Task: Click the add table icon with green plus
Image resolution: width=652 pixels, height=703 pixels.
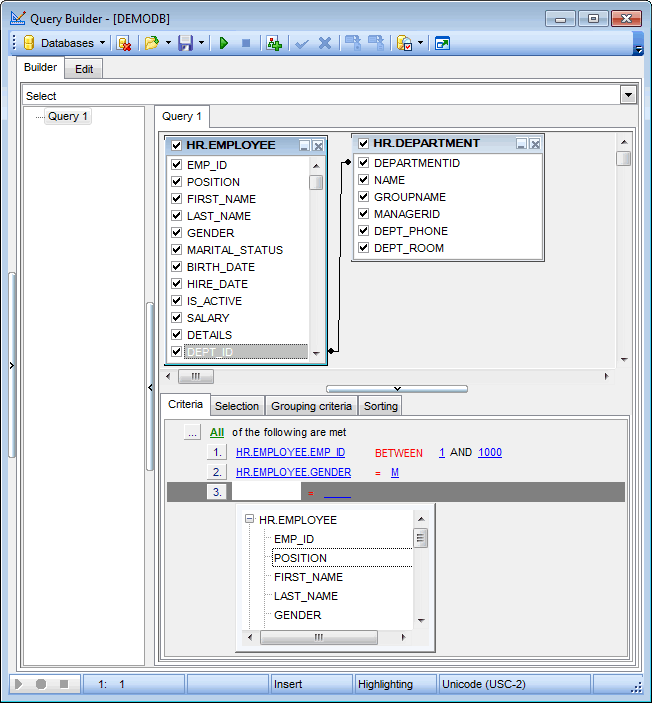Action: [274, 43]
